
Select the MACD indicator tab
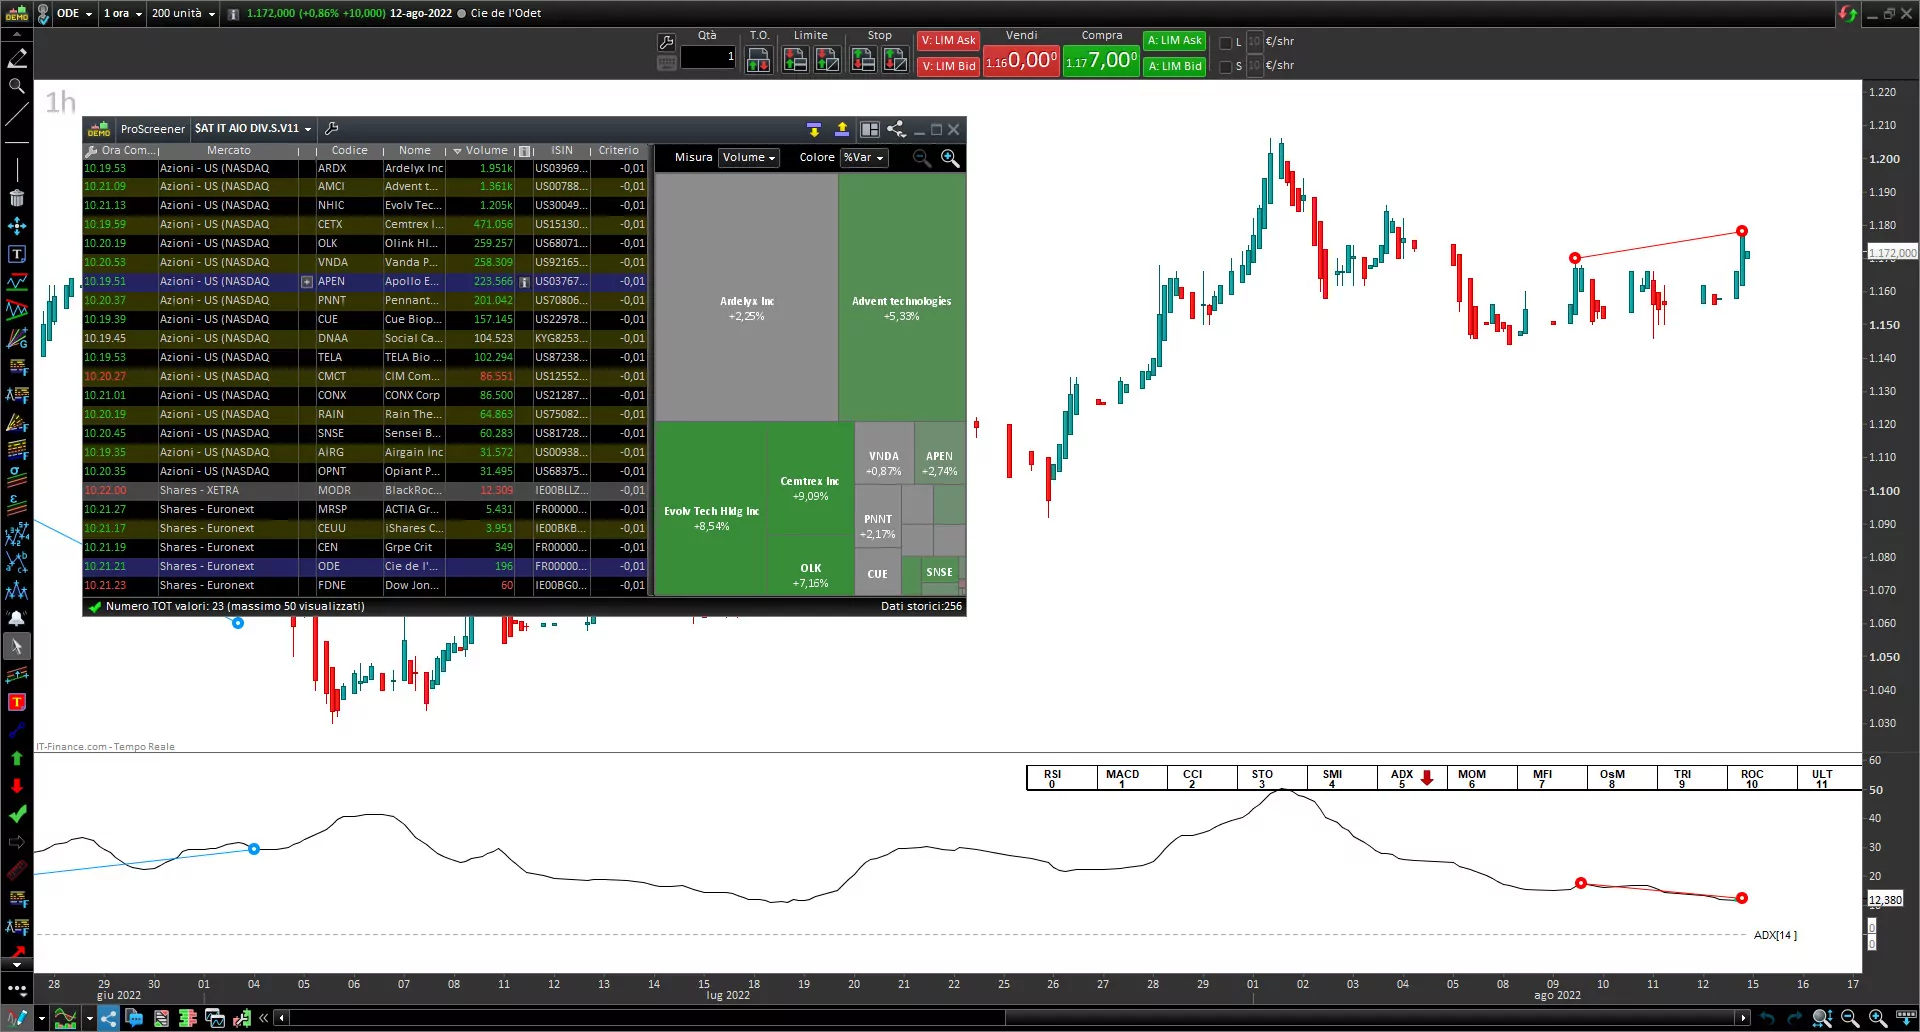pos(1122,778)
